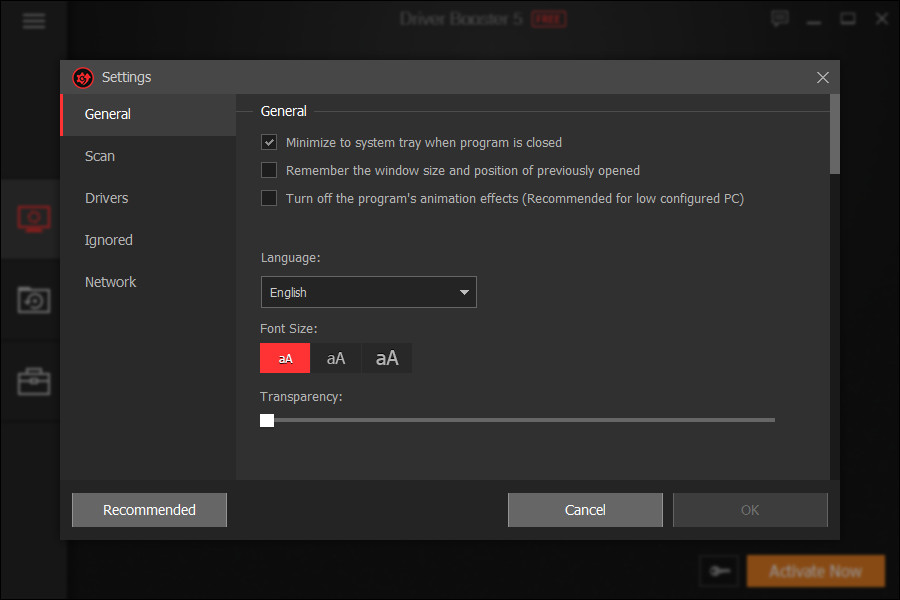Apply Recommended settings
Image resolution: width=900 pixels, height=600 pixels.
pyautogui.click(x=148, y=509)
